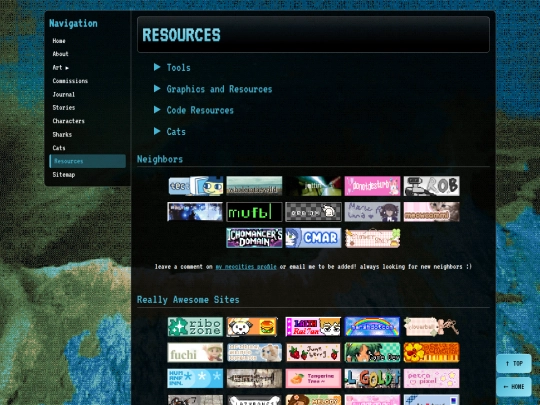
Task: Visit the ribo zone badge
Action: [x=195, y=326]
